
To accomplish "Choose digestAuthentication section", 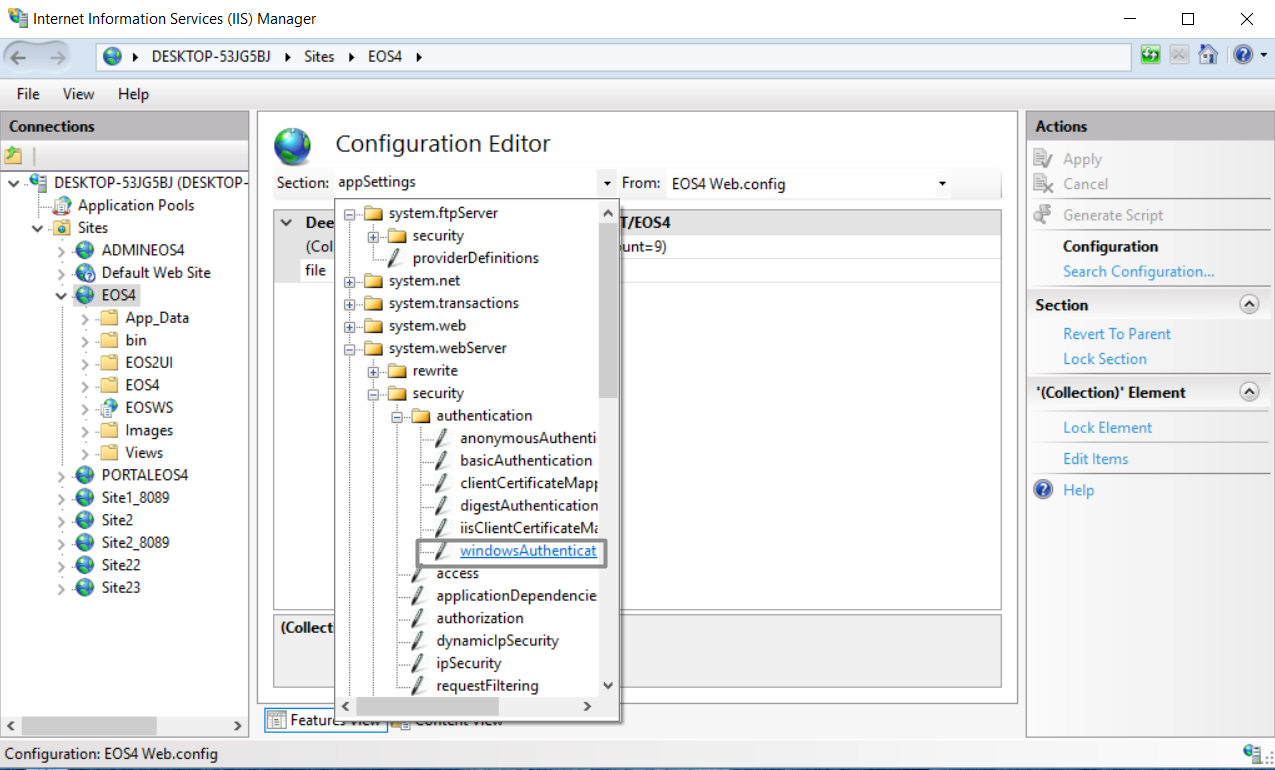I will 528,506.
